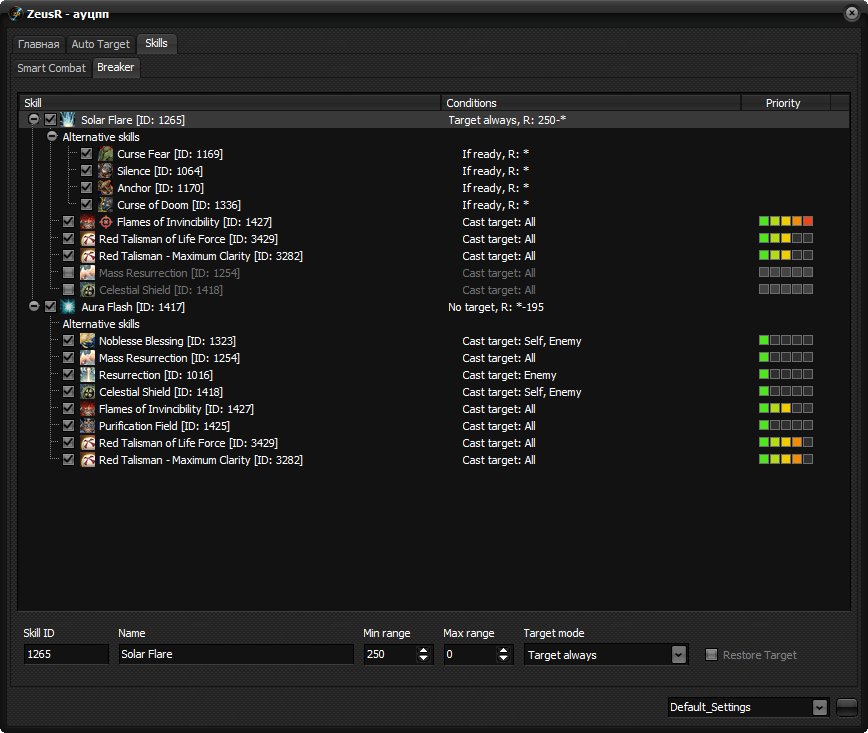The width and height of the screenshot is (868, 733).
Task: Click the Name field containing Solar Flare
Action: (x=236, y=654)
